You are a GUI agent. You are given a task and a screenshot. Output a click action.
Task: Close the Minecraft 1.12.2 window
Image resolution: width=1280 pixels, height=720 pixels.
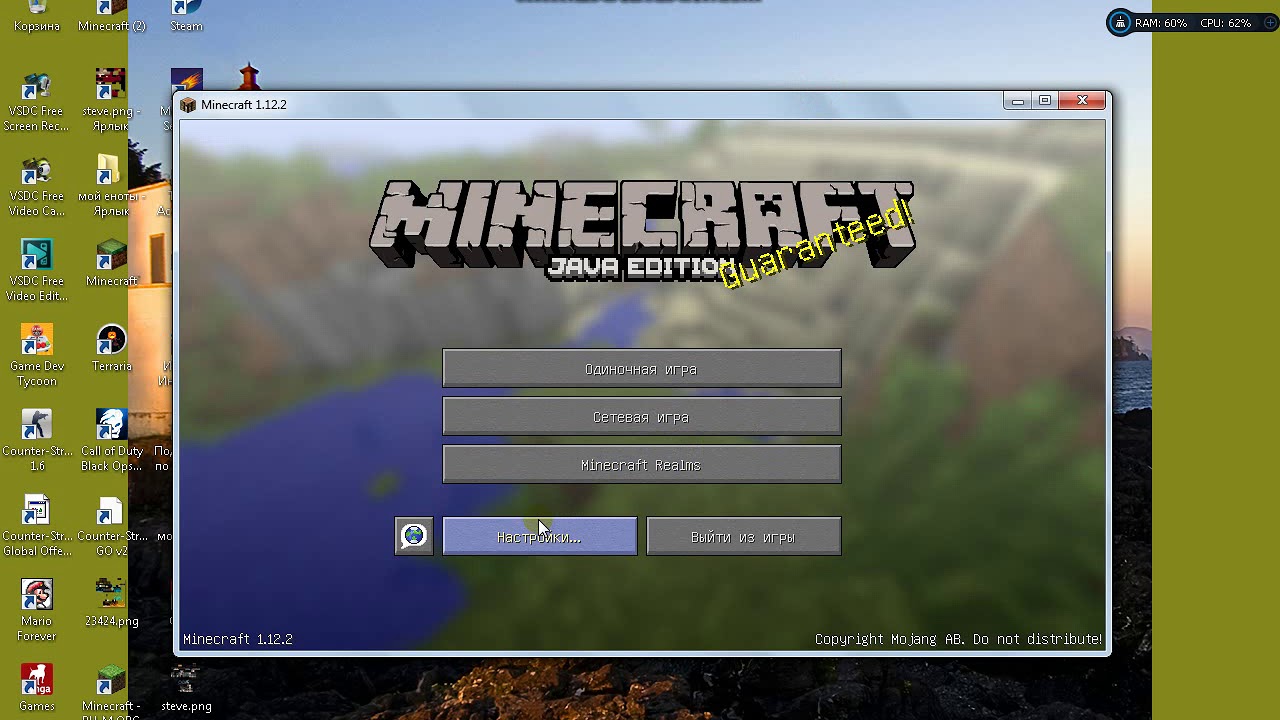pyautogui.click(x=1082, y=101)
